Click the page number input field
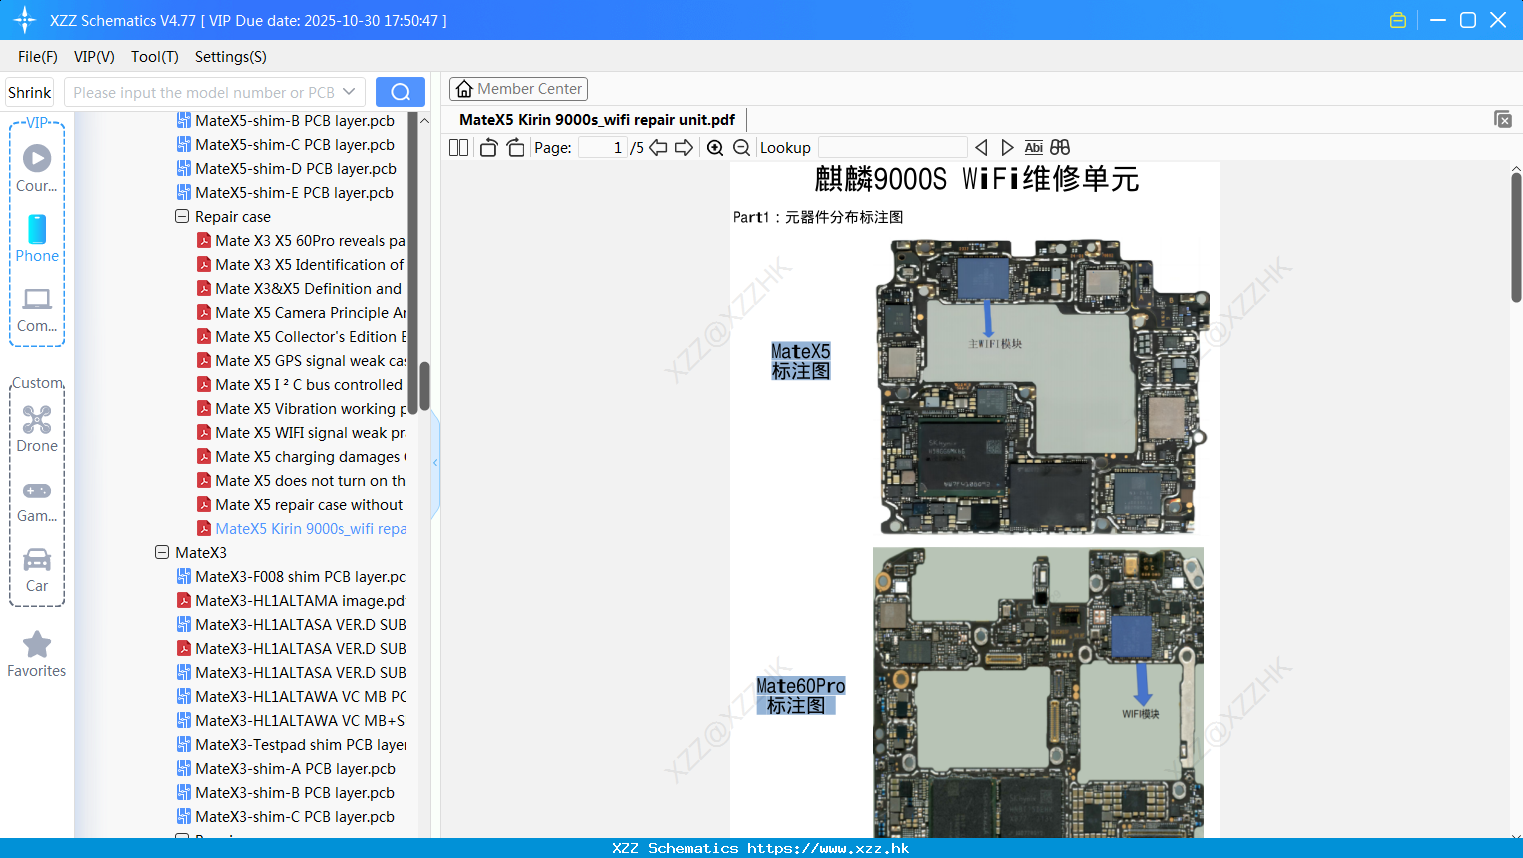Screen dimensions: 1523x858 (x=603, y=148)
